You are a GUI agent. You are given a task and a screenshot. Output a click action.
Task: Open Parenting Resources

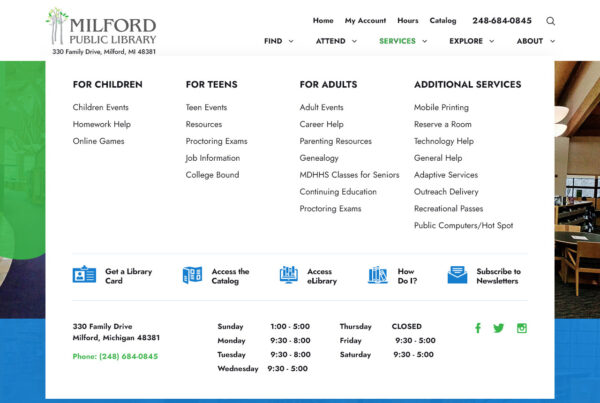[336, 141]
